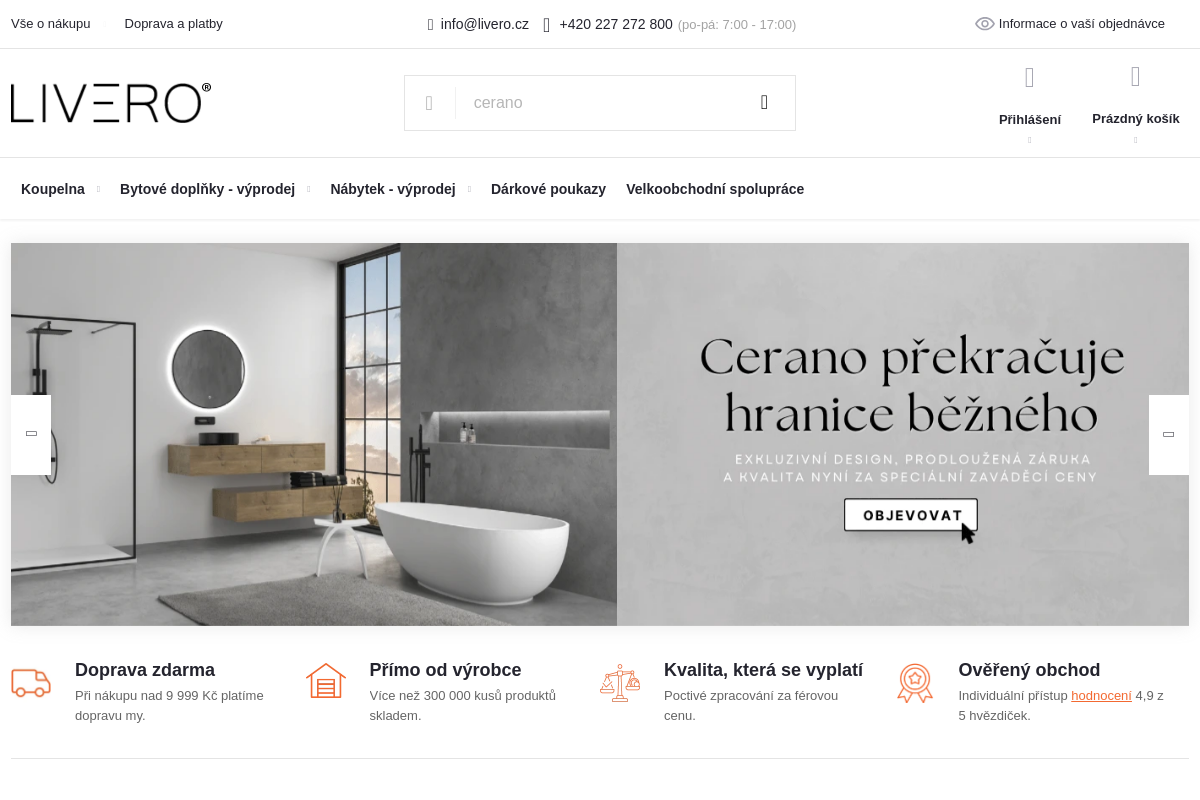Screen dimensions: 1200x800
Task: Open Velkoobchodní spolupráce menu item
Action: 715,189
